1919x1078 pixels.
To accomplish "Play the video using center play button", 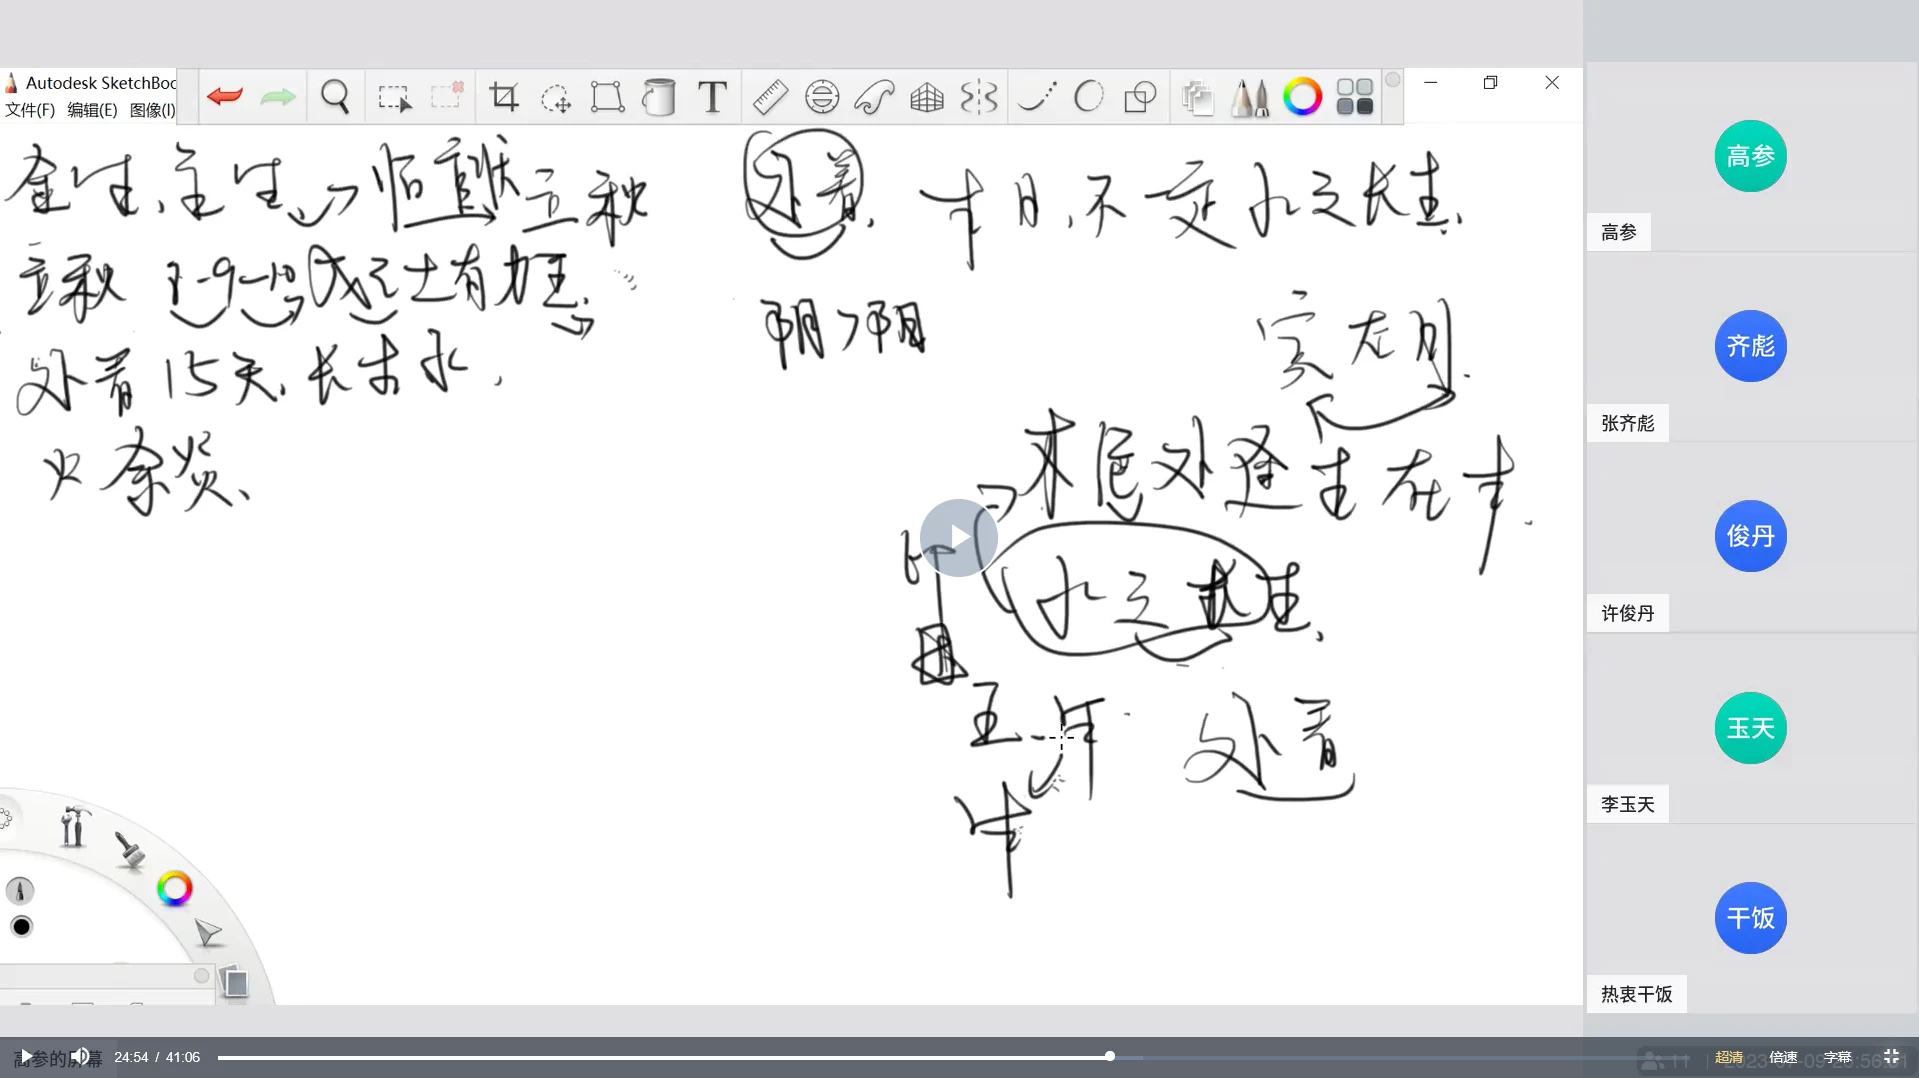I will pyautogui.click(x=958, y=538).
